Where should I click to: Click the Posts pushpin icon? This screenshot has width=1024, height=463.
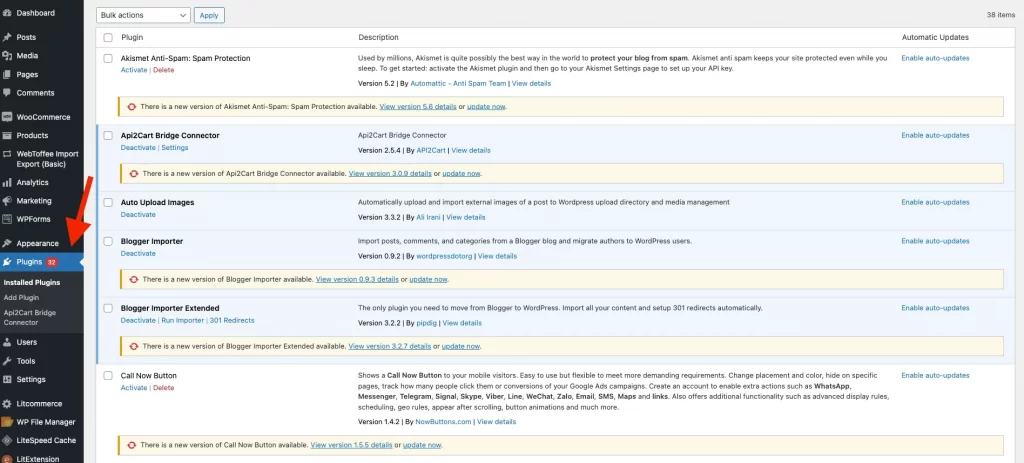(7, 37)
